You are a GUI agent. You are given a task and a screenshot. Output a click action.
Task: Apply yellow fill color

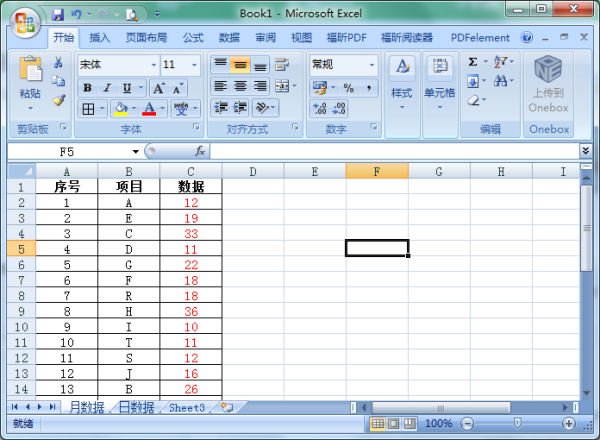click(x=121, y=109)
